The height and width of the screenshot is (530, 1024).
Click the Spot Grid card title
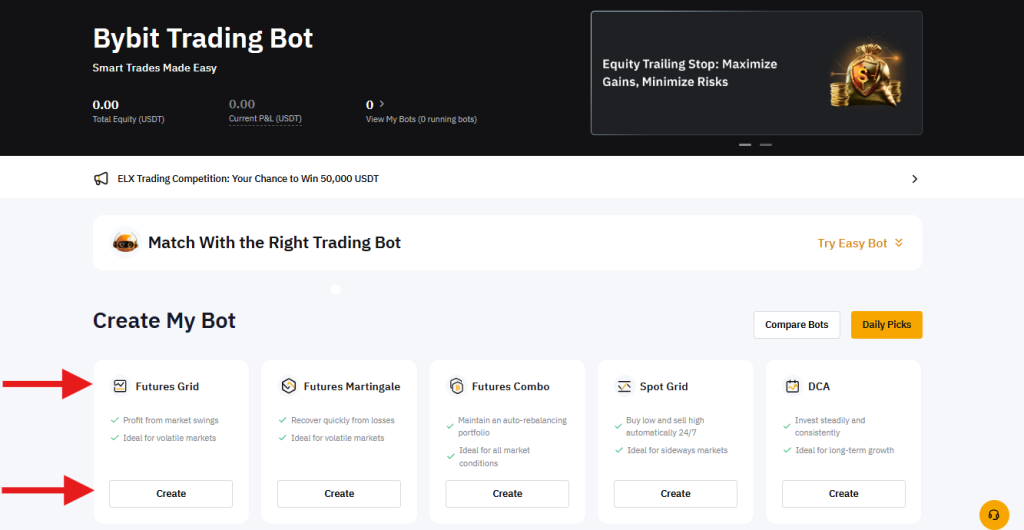pyautogui.click(x=664, y=386)
